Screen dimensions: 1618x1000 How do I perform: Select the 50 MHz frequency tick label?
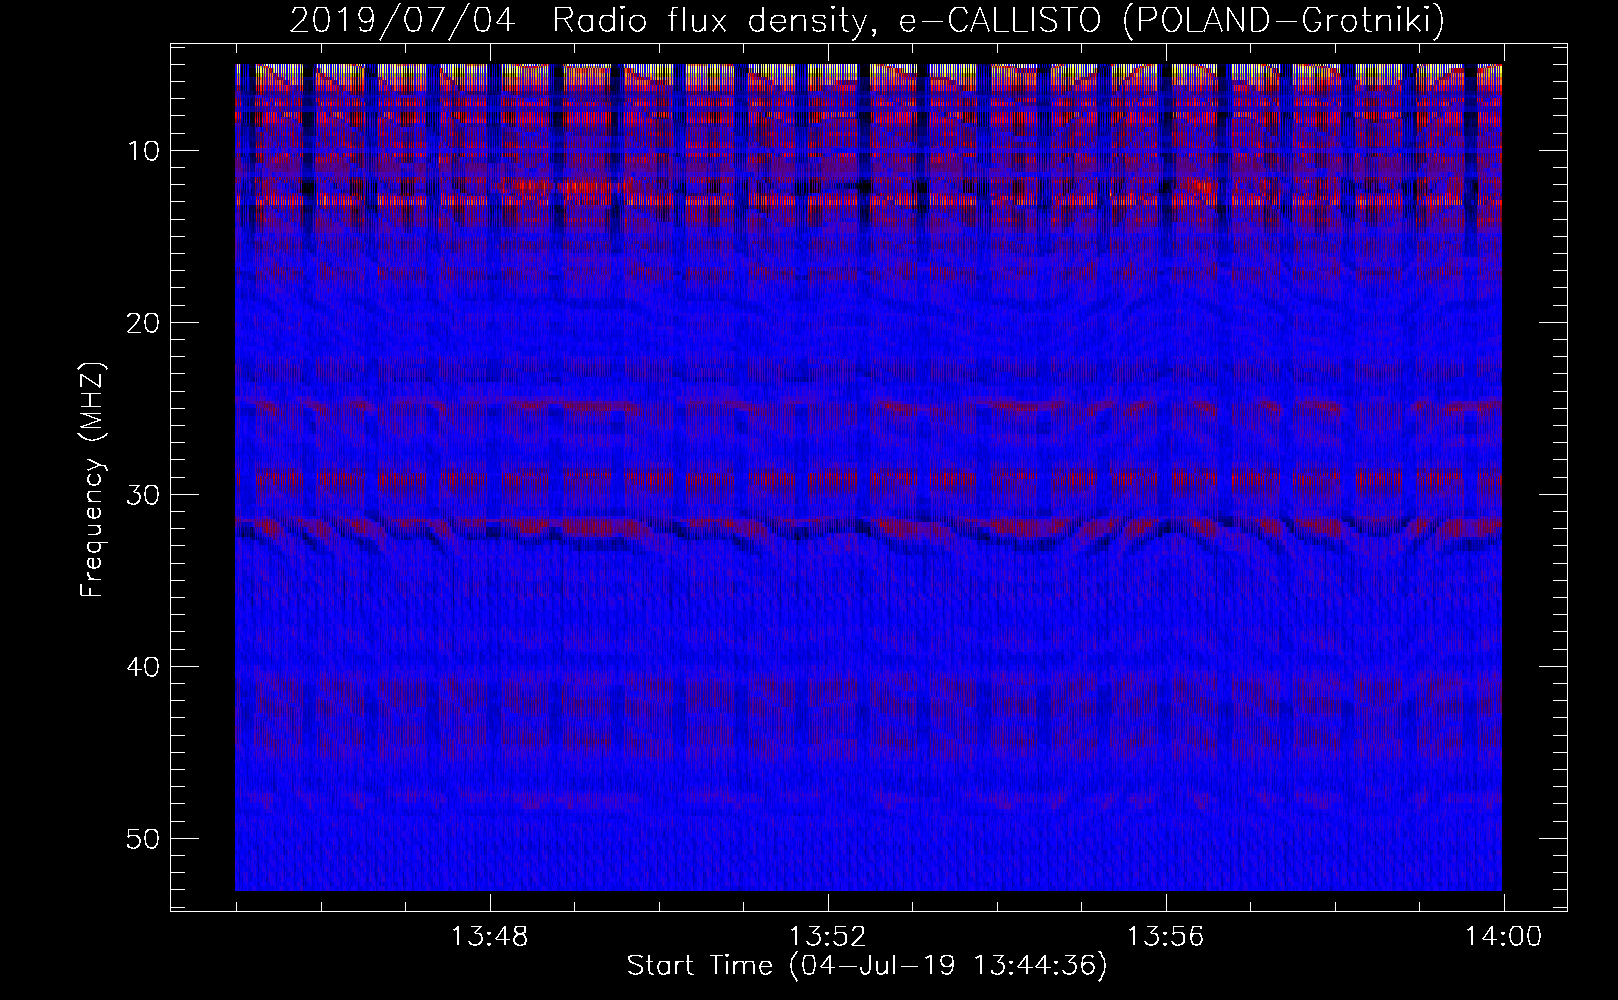143,838
